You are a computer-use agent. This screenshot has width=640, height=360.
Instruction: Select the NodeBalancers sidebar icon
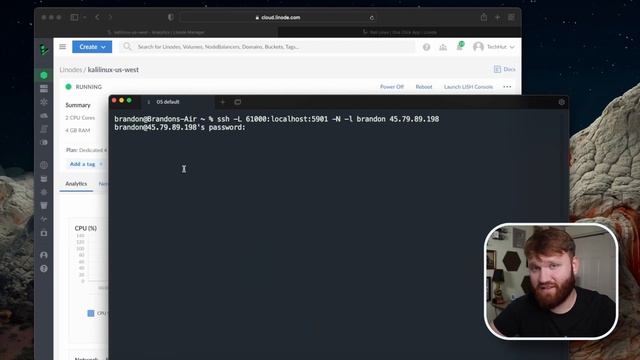click(x=44, y=102)
